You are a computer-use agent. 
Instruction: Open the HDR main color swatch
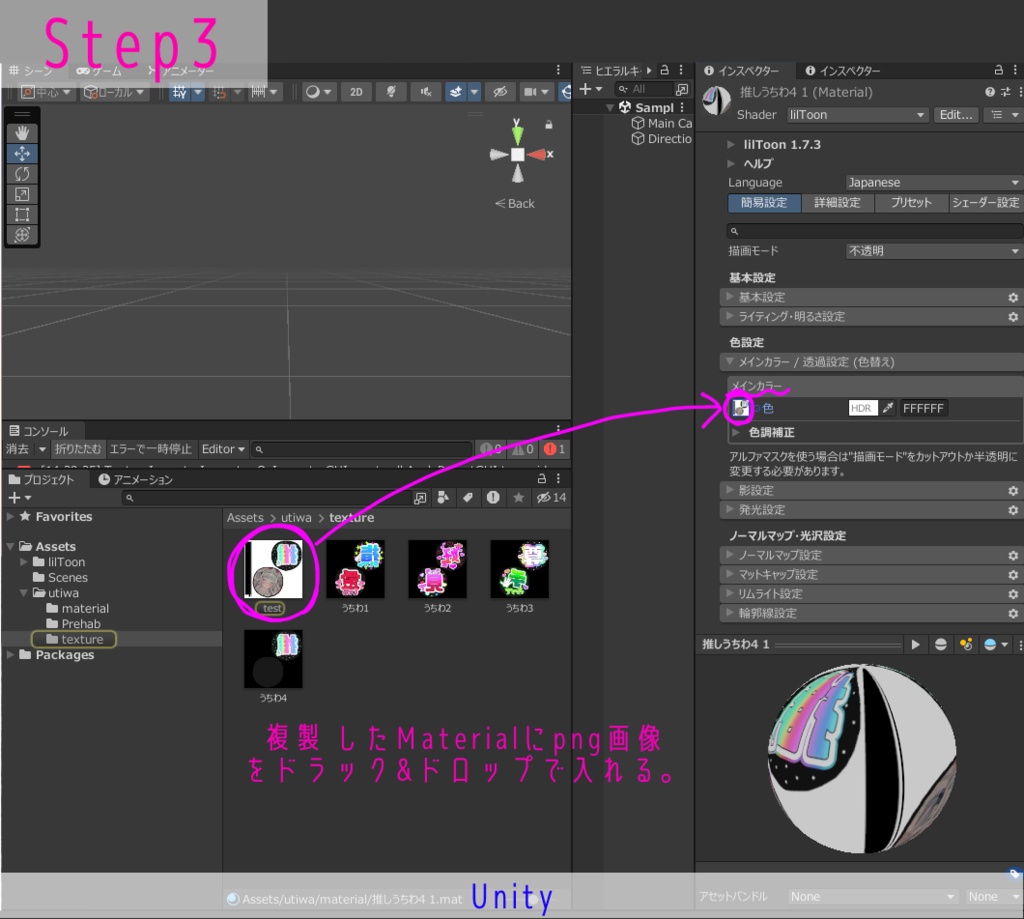coord(862,408)
